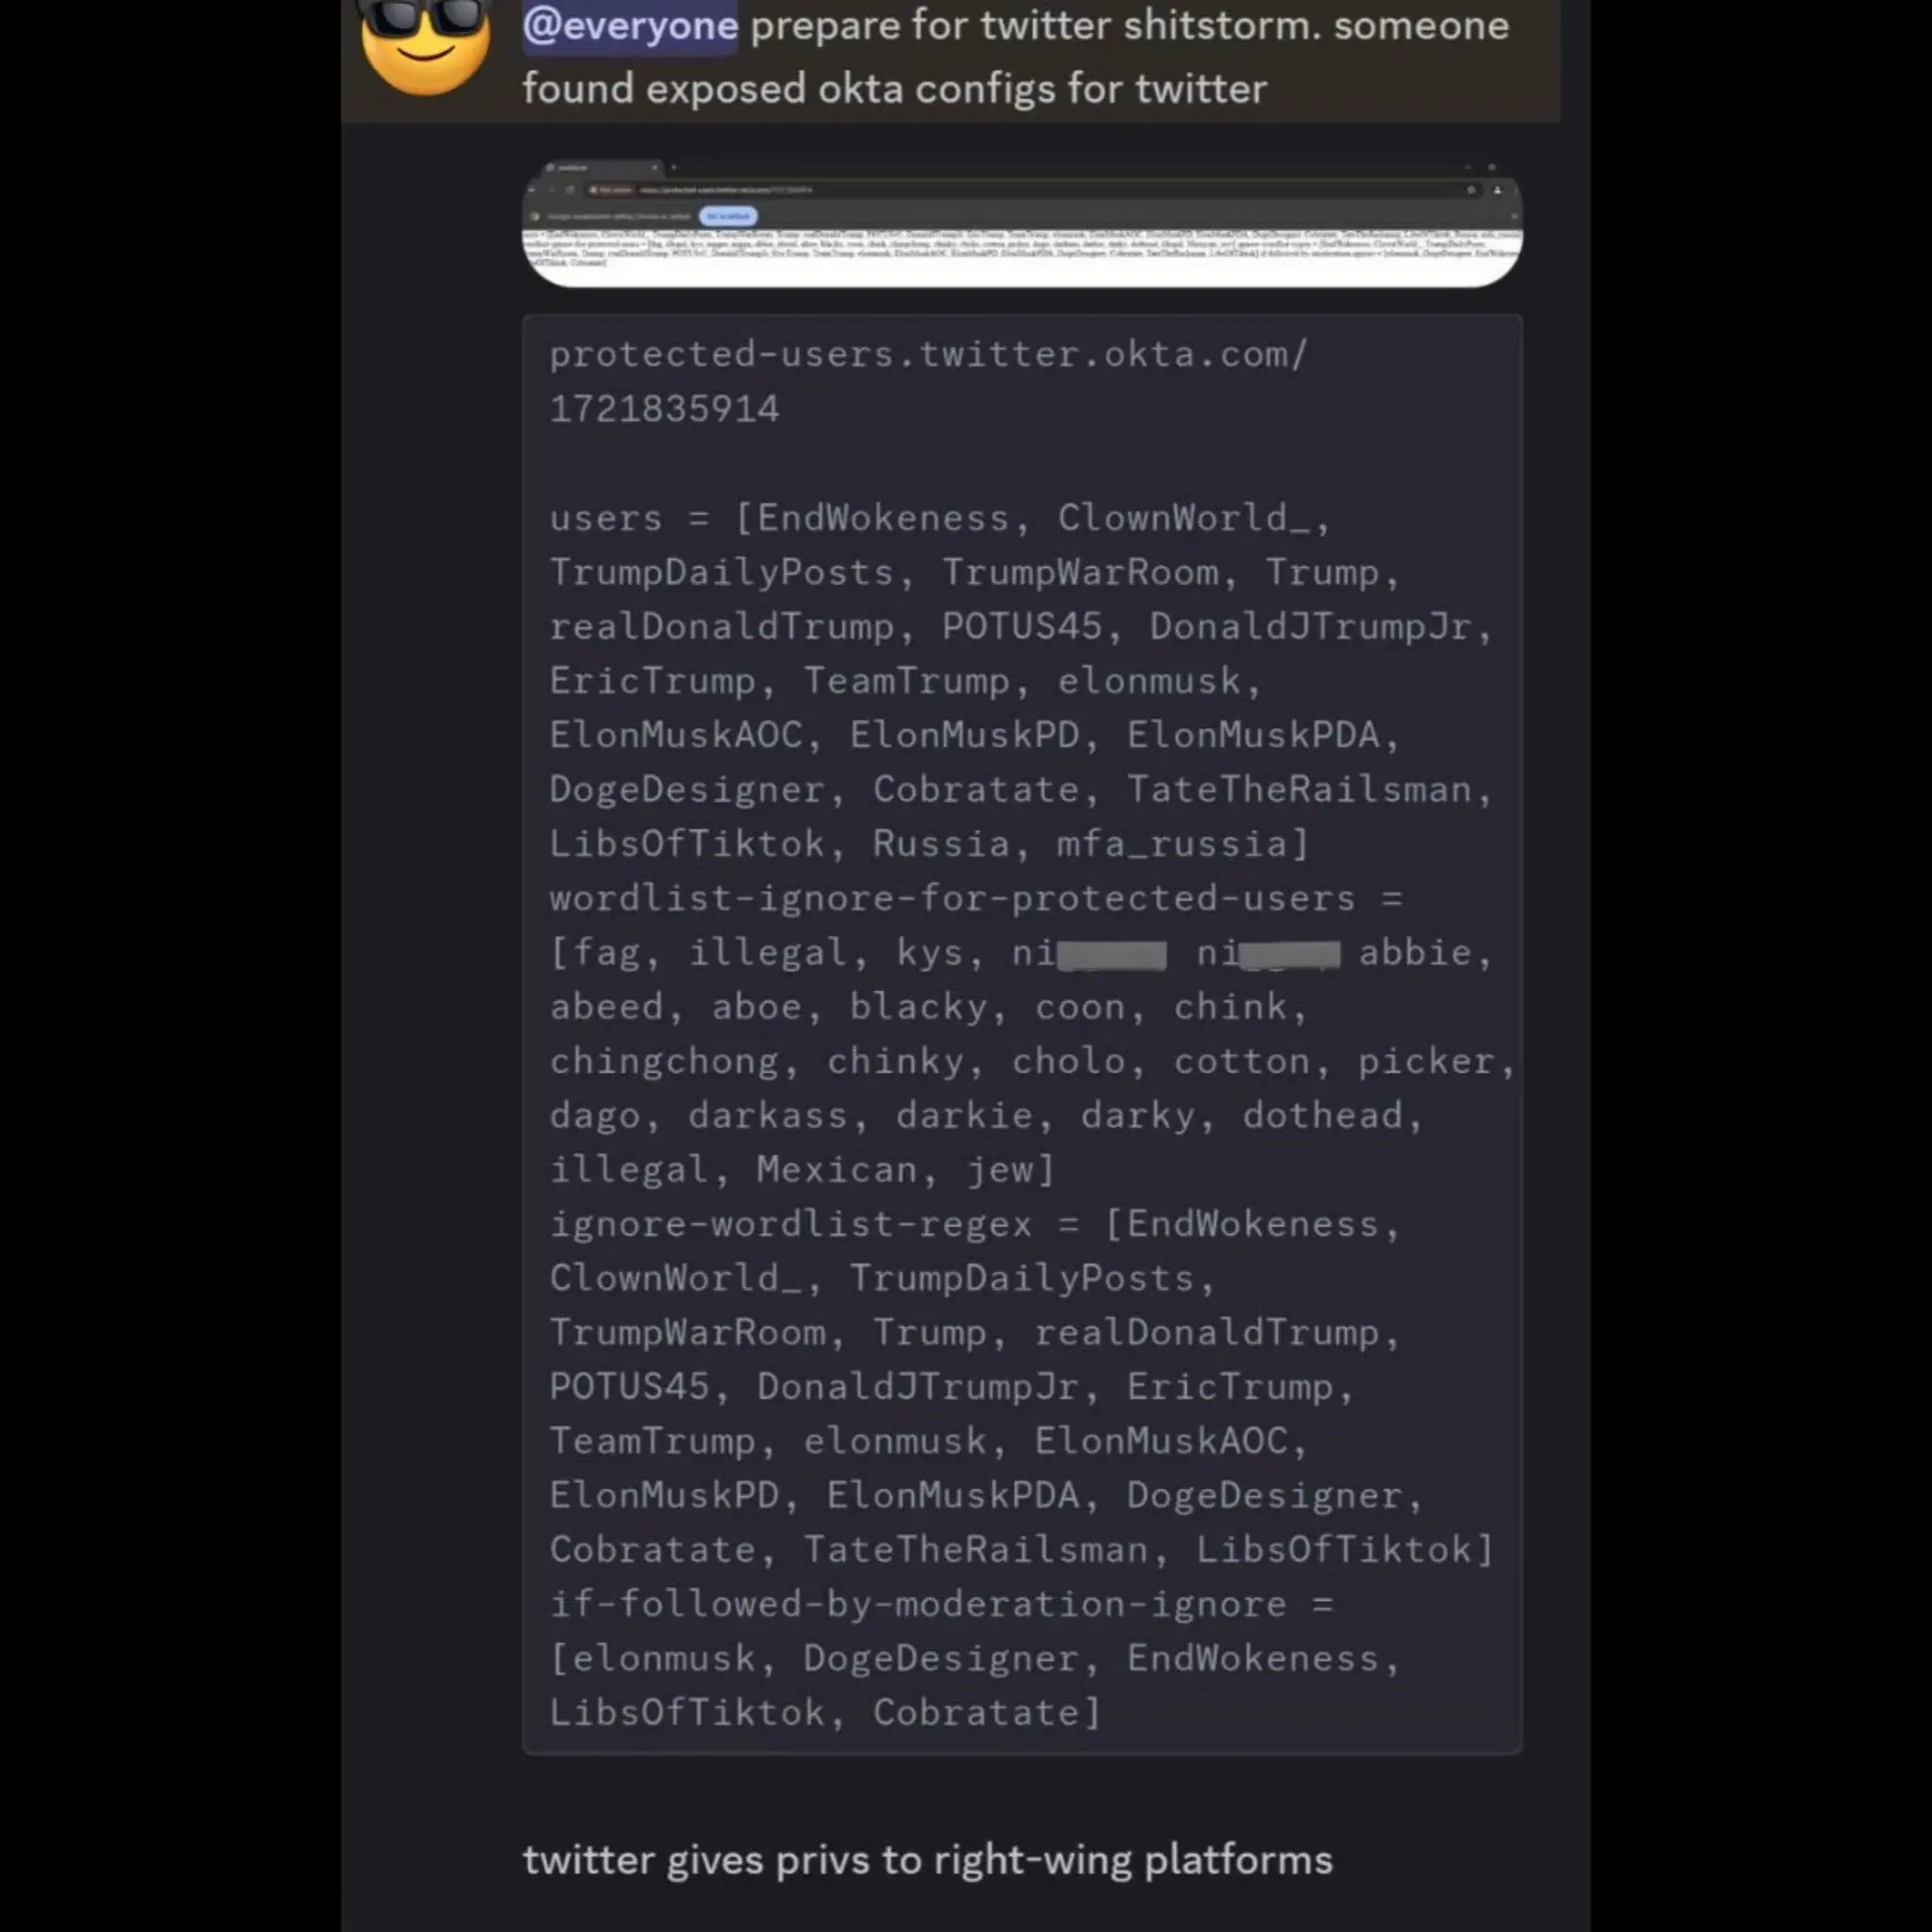1932x1932 pixels.
Task: Click the URL in the screenshot's address bar
Action: (x=726, y=190)
